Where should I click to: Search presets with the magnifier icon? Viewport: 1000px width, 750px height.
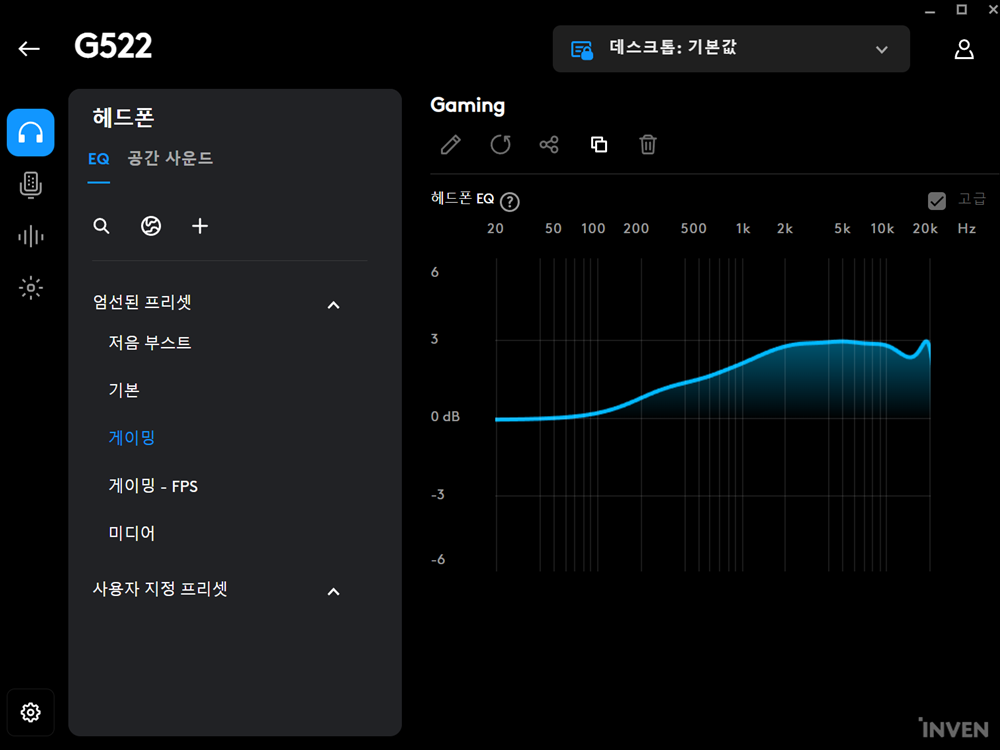(x=101, y=226)
